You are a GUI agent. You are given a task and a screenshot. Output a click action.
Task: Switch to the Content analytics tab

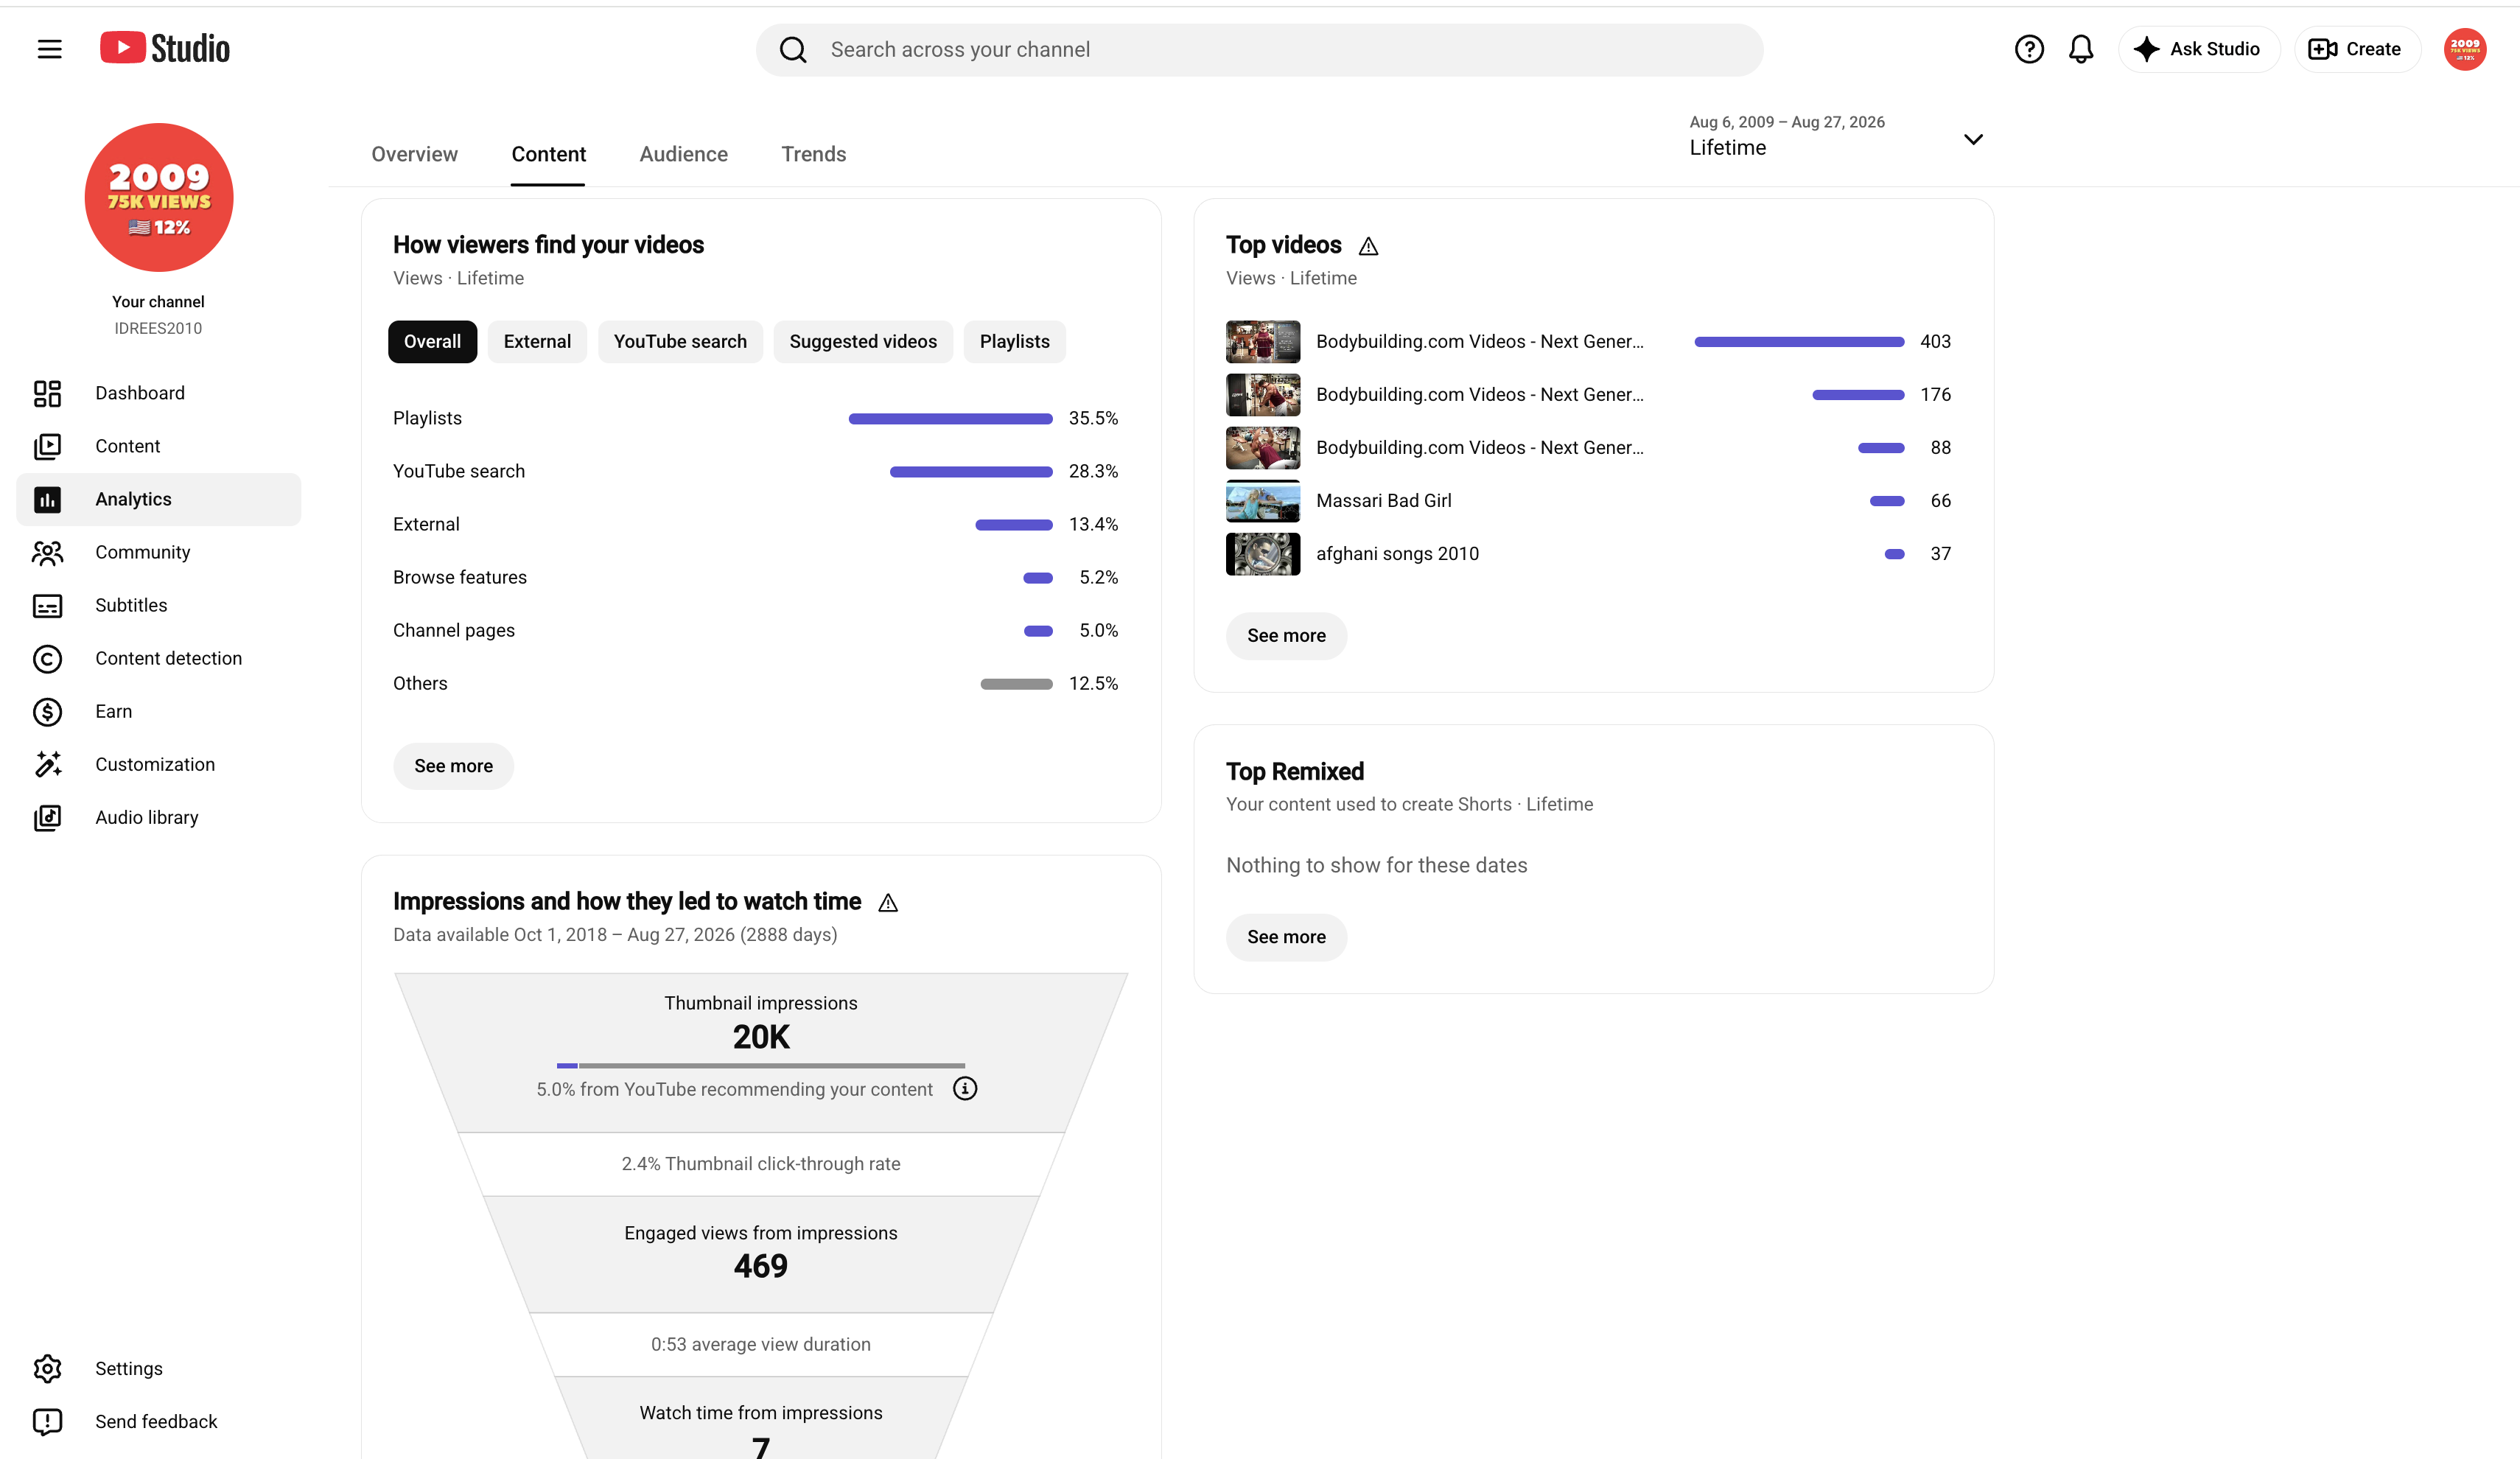(x=548, y=154)
